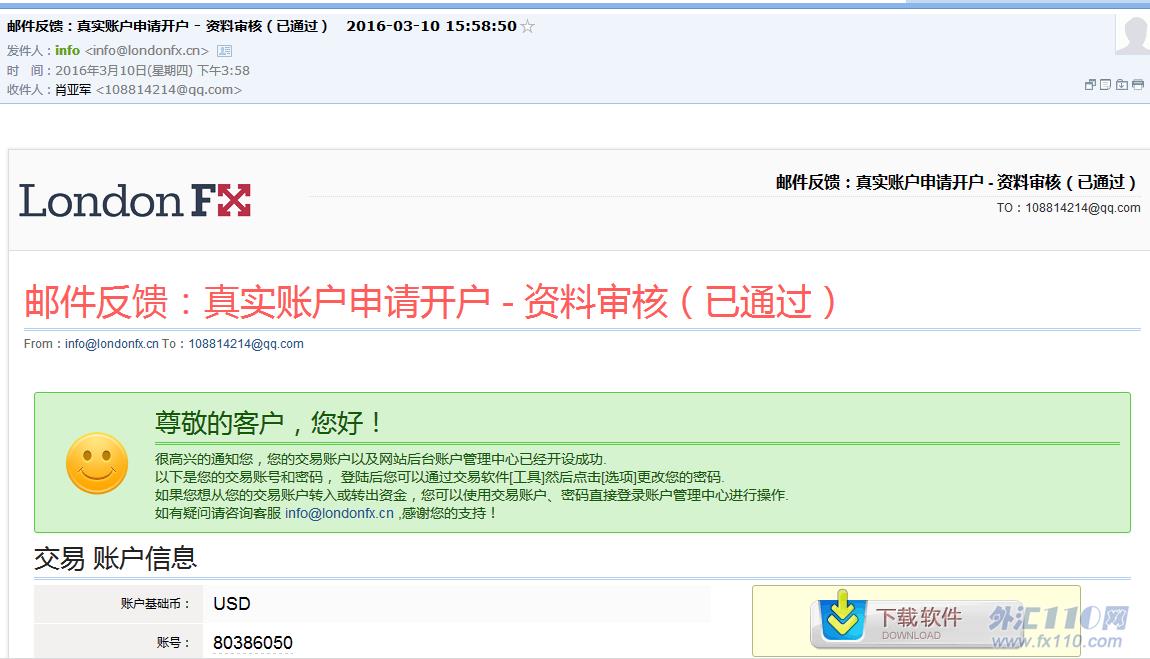Image resolution: width=1150 pixels, height=659 pixels.
Task: Star this email next to the timestamp
Action: pyautogui.click(x=528, y=27)
